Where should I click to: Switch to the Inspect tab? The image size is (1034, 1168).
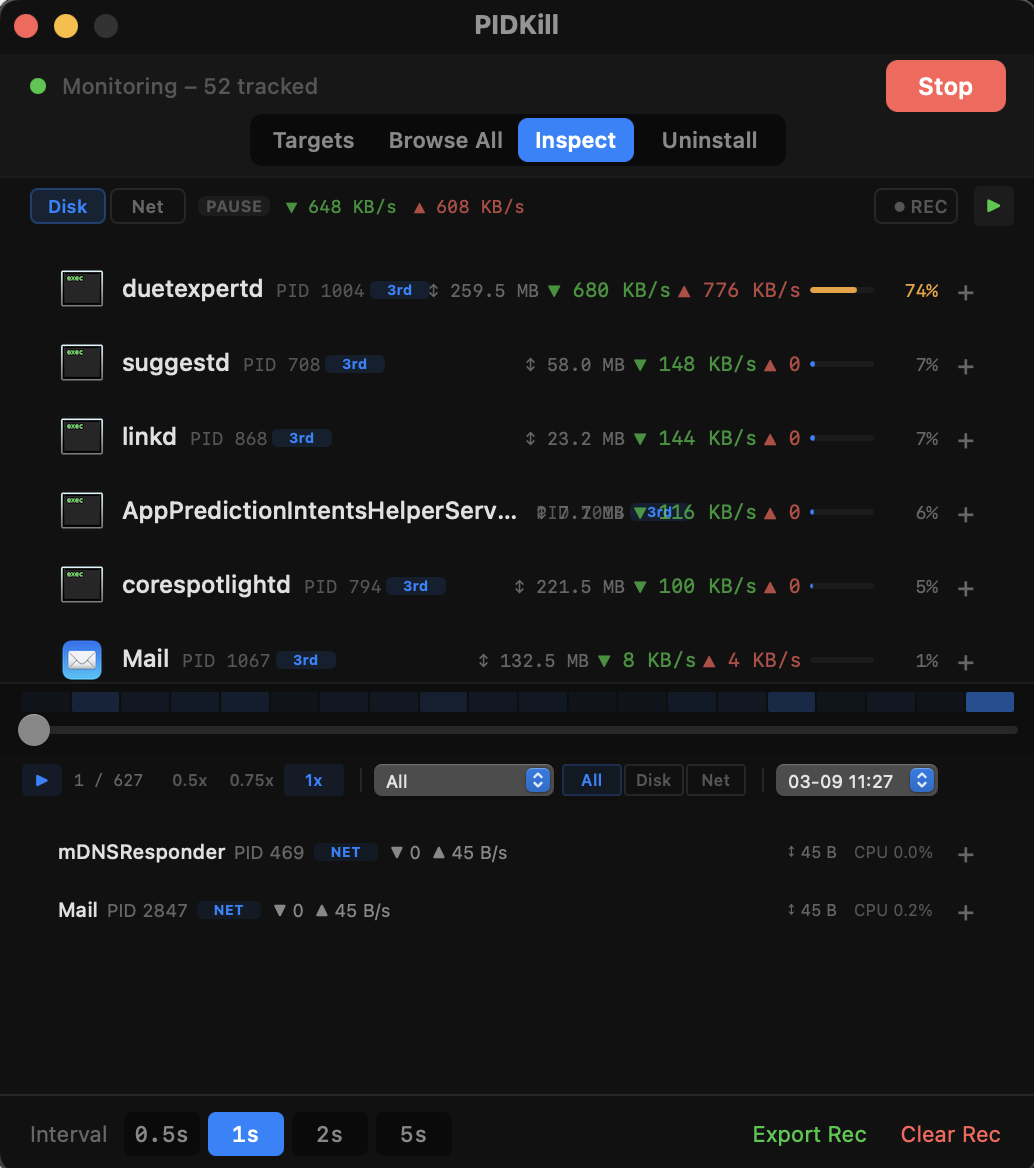[x=576, y=140]
